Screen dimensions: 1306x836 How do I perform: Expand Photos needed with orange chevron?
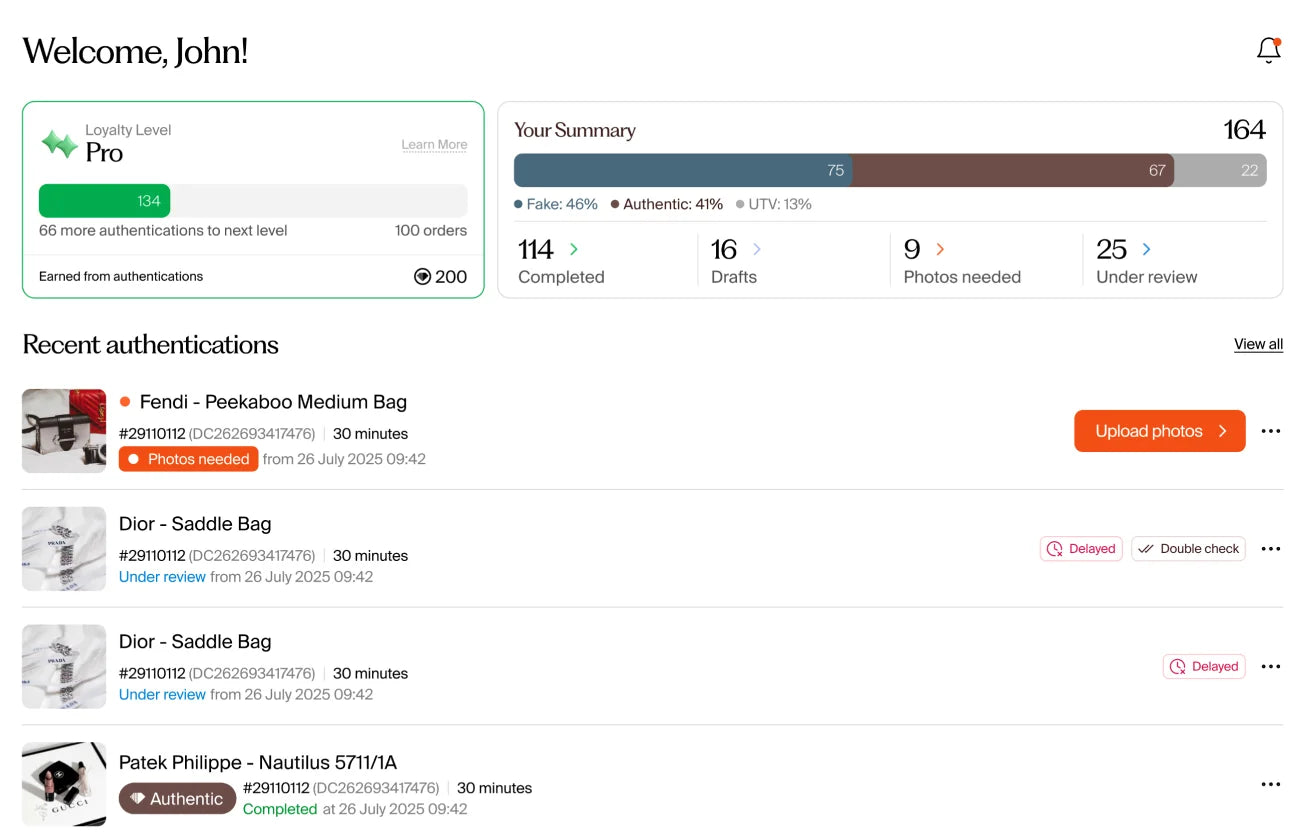coord(940,249)
